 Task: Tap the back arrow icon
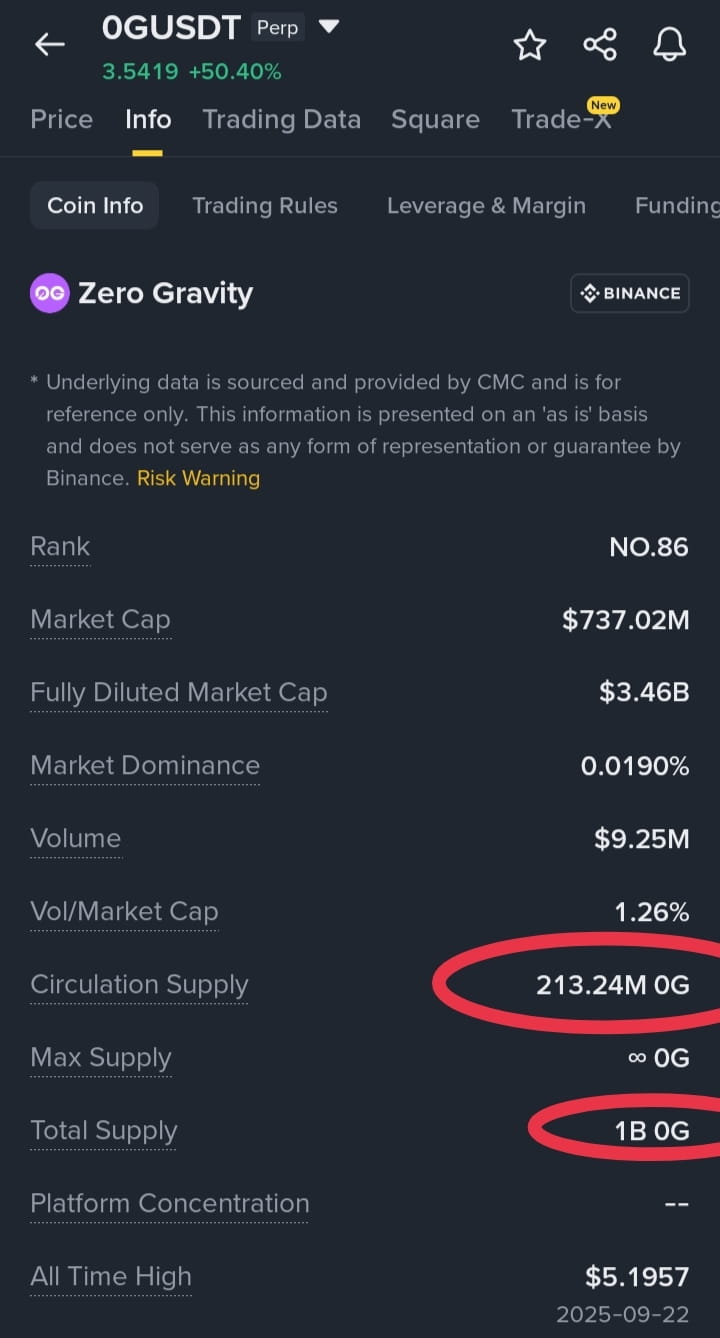[49, 44]
